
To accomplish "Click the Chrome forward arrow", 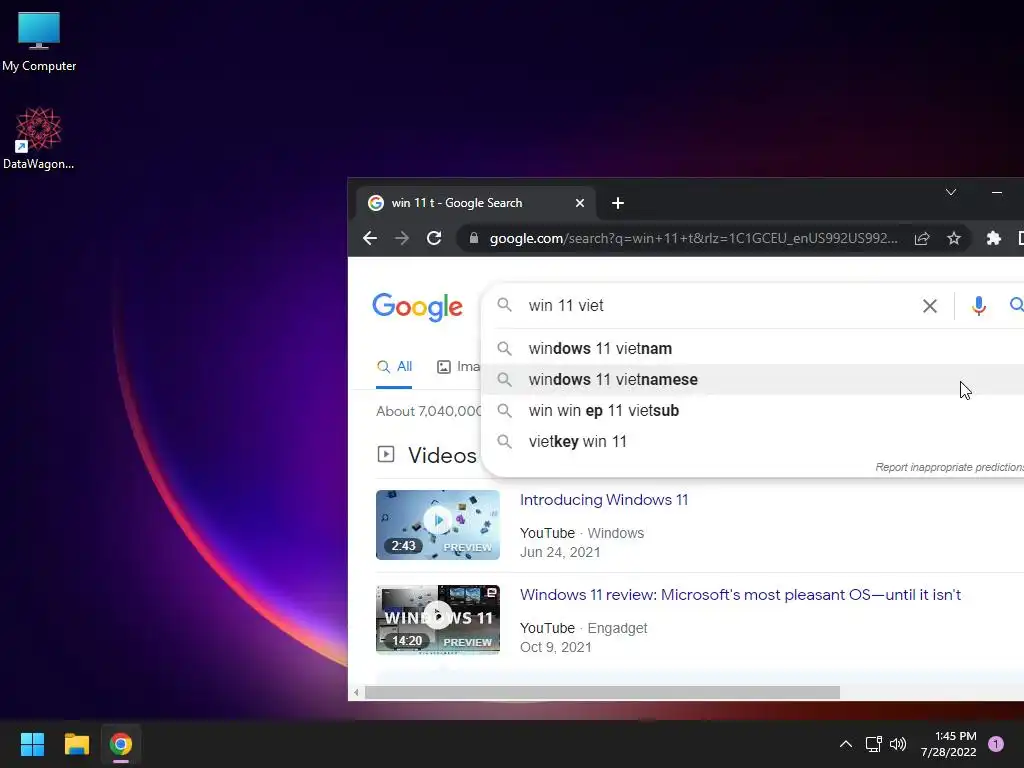I will (x=402, y=238).
